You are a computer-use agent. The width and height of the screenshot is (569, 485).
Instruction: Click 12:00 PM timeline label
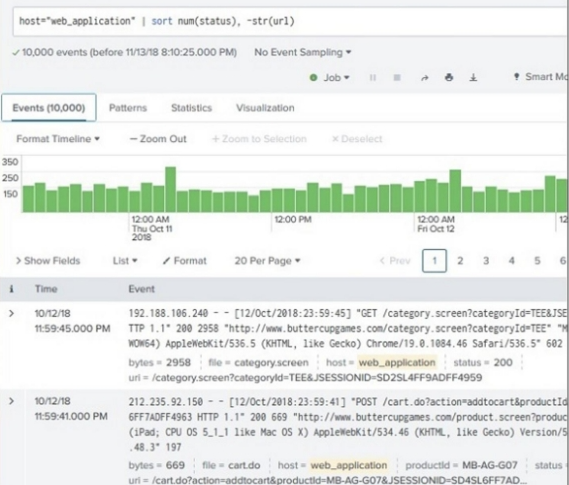pyautogui.click(x=293, y=219)
